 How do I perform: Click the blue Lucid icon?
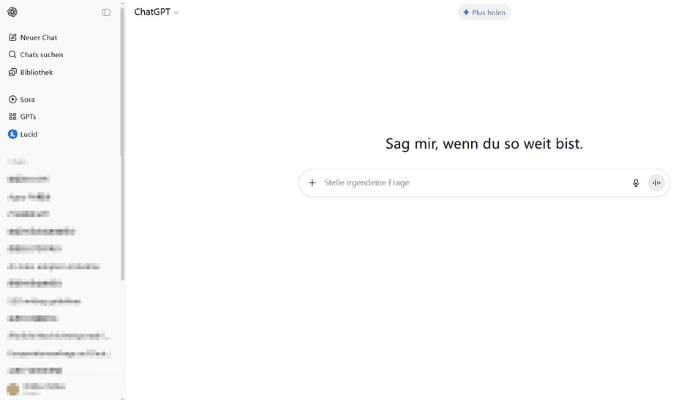12,134
